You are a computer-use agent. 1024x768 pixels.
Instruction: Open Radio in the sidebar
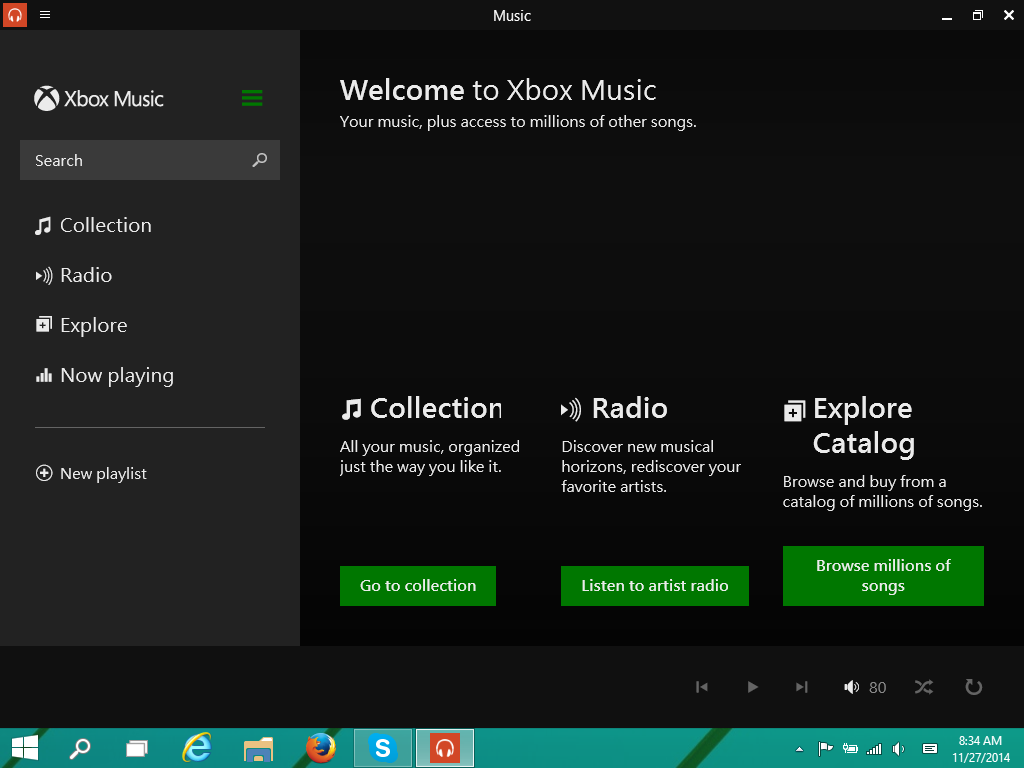[x=74, y=275]
